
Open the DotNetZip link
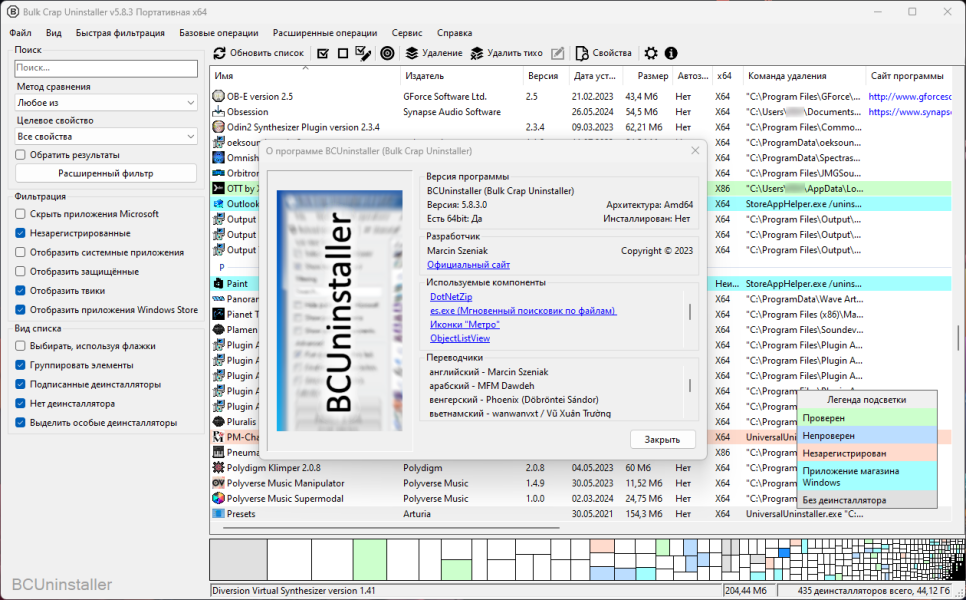click(451, 297)
